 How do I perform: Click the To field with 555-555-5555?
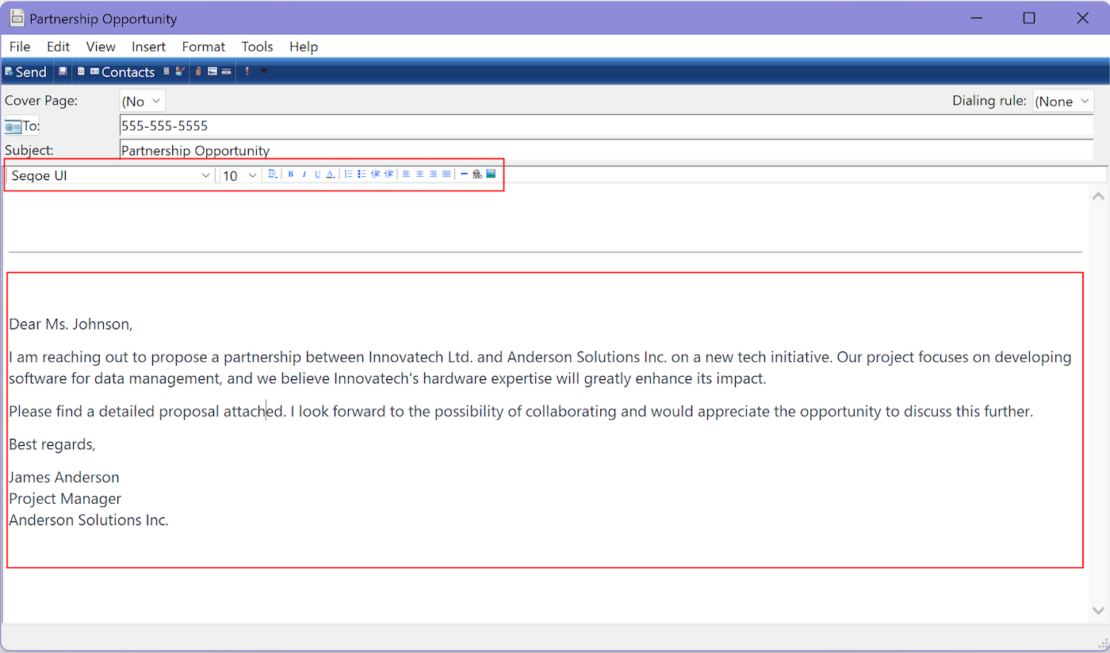point(606,126)
